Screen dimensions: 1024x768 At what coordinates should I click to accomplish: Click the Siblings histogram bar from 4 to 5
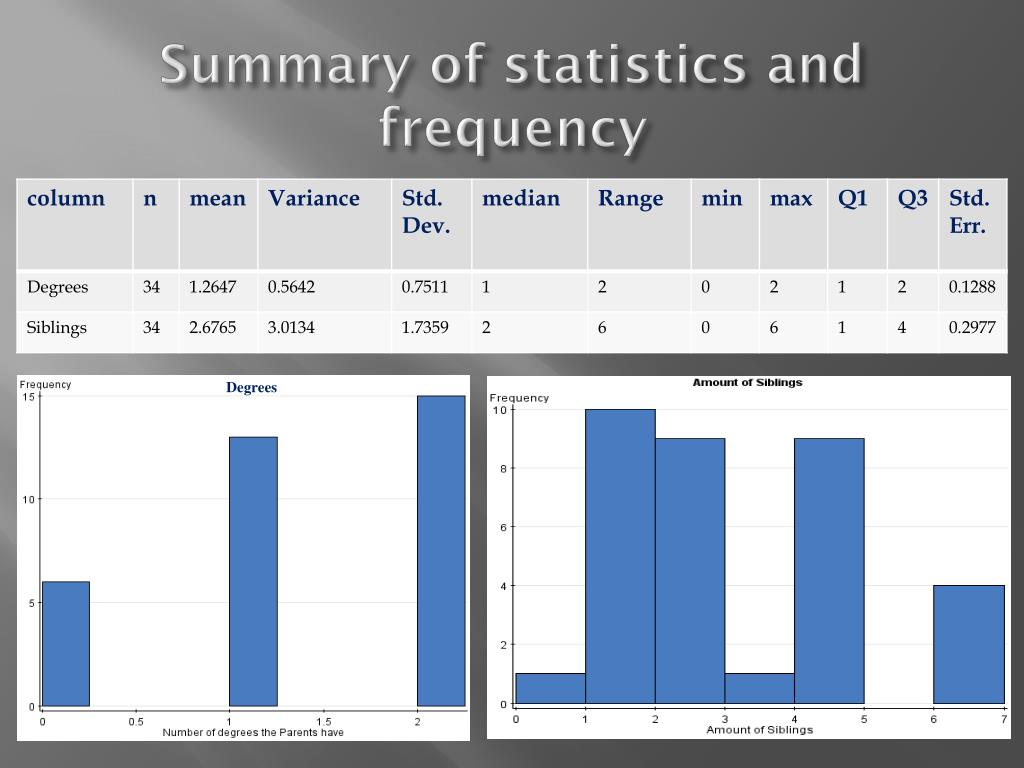pos(829,571)
